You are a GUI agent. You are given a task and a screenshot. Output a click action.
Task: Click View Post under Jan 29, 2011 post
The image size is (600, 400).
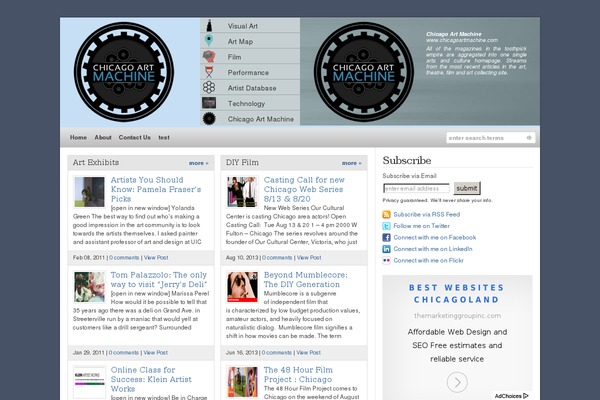coord(155,353)
